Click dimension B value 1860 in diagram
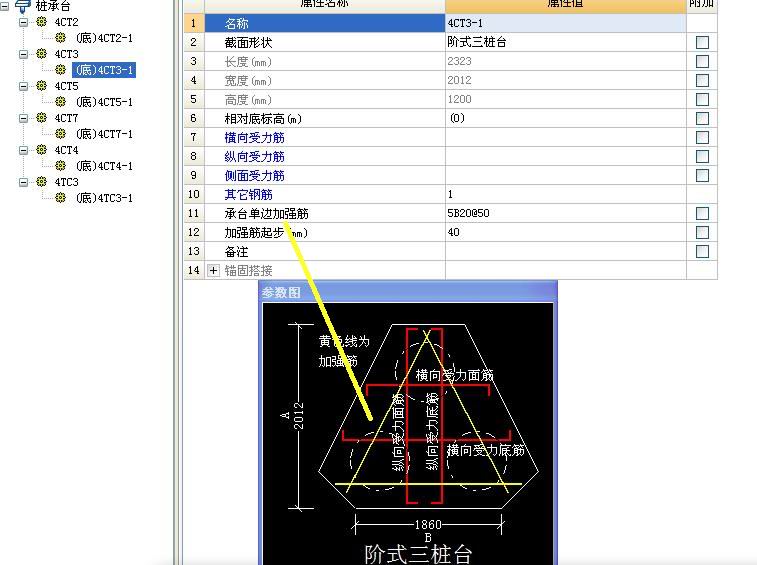This screenshot has width=757, height=565. pos(428,524)
